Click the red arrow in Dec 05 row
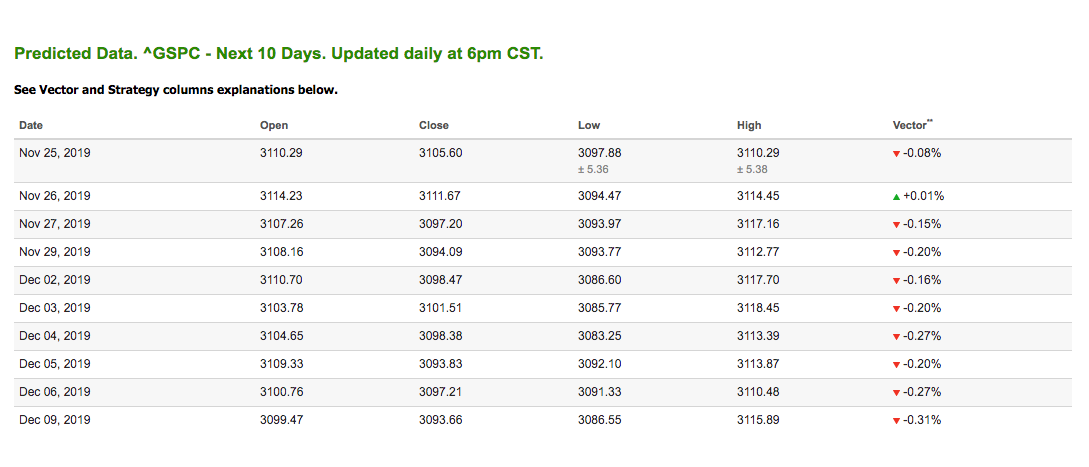1089x467 pixels. coord(896,365)
